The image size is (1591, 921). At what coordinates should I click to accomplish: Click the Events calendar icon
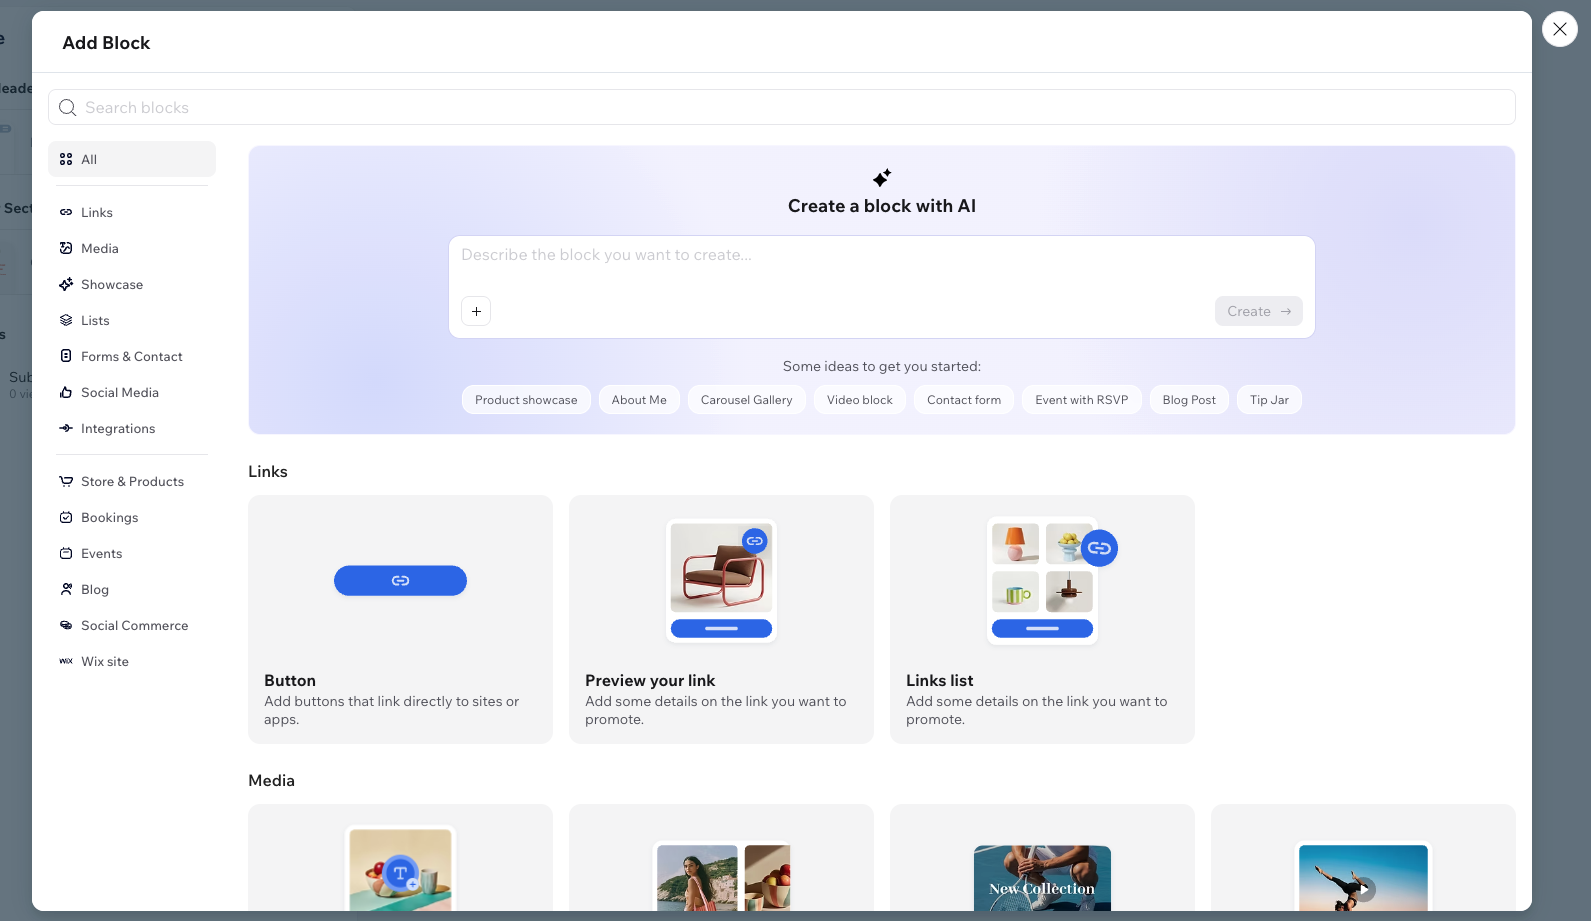(x=66, y=553)
